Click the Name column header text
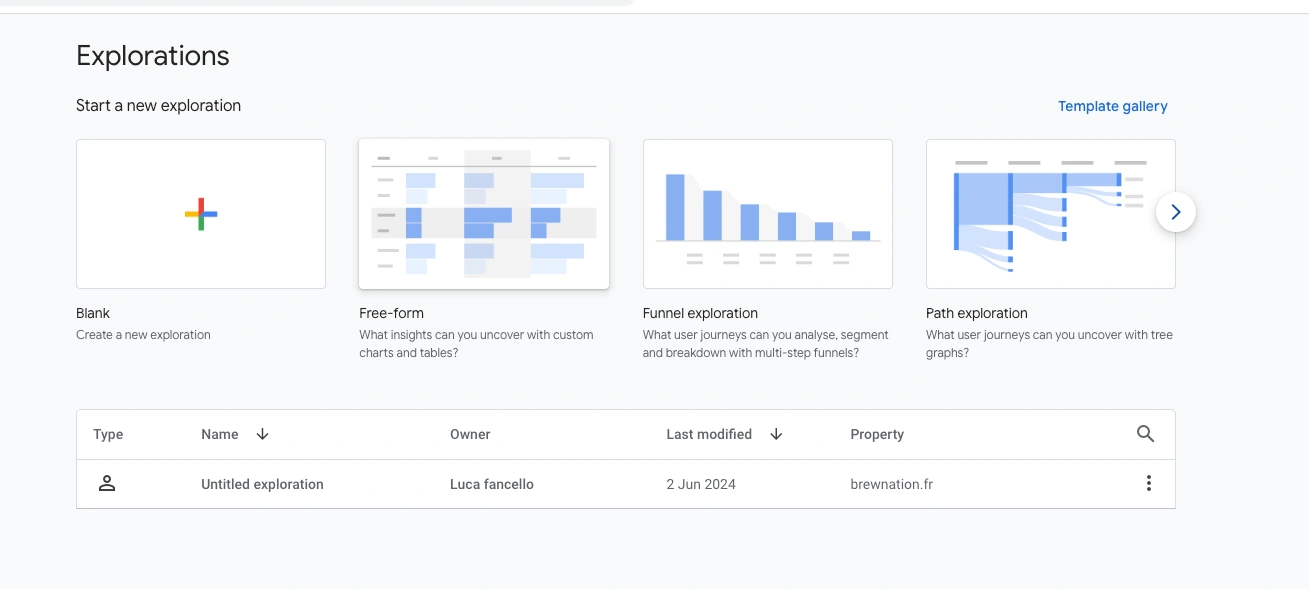Screen dimensions: 1309x589 point(219,434)
